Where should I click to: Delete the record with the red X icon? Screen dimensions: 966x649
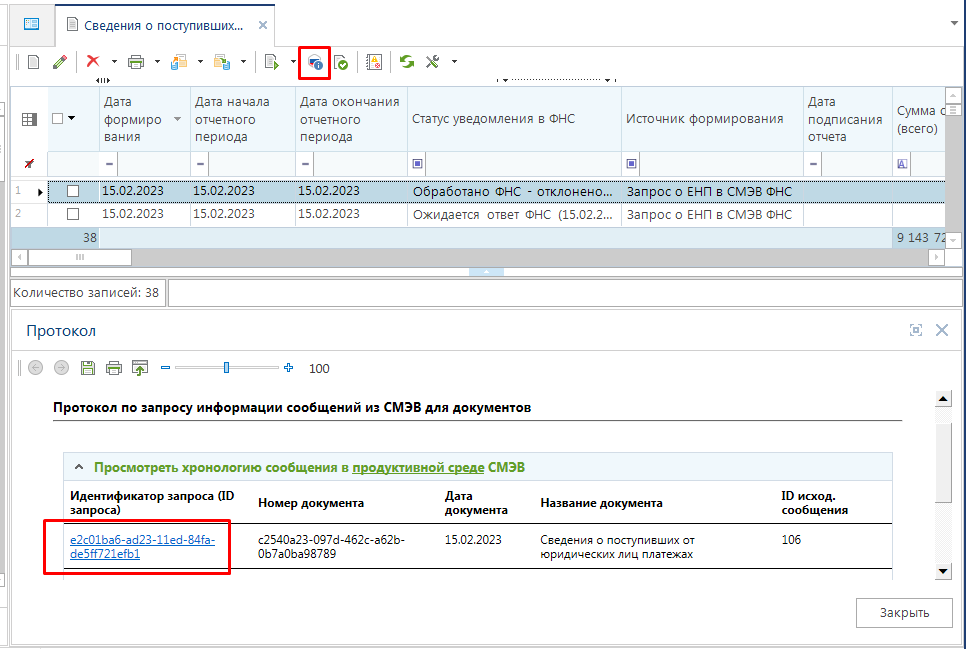(93, 61)
